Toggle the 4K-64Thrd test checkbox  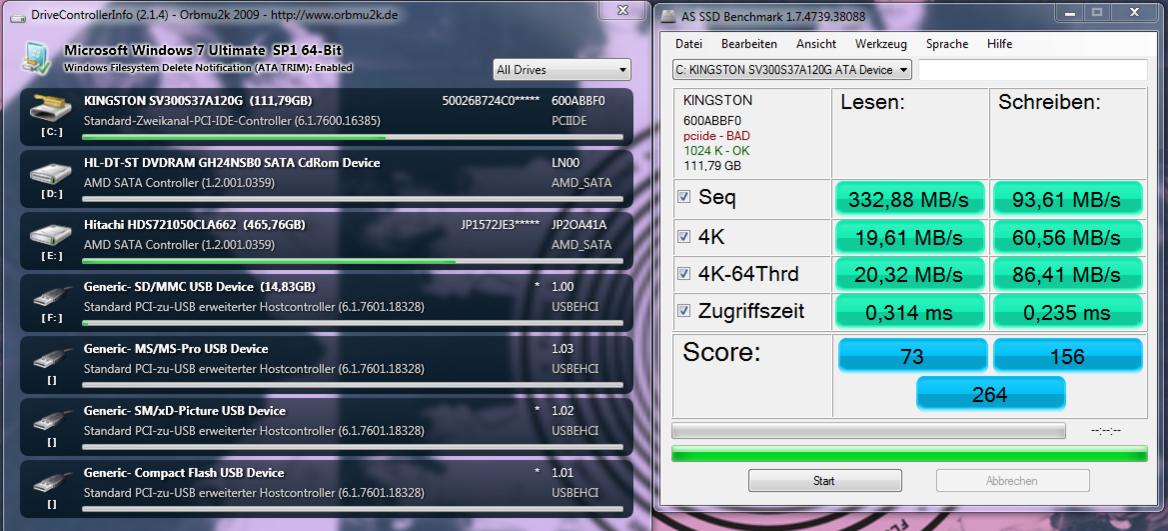pos(684,273)
